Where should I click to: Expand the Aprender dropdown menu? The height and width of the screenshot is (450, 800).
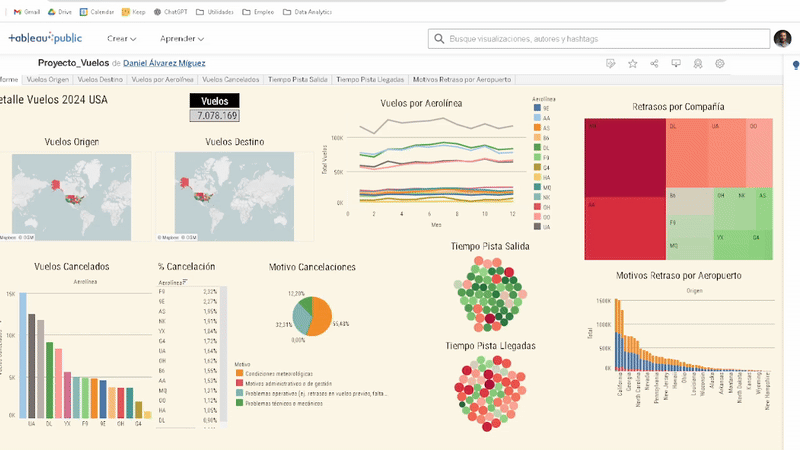pyautogui.click(x=182, y=38)
